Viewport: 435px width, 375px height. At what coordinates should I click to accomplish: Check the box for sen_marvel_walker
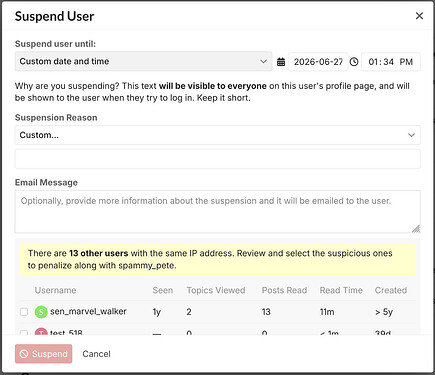(24, 312)
